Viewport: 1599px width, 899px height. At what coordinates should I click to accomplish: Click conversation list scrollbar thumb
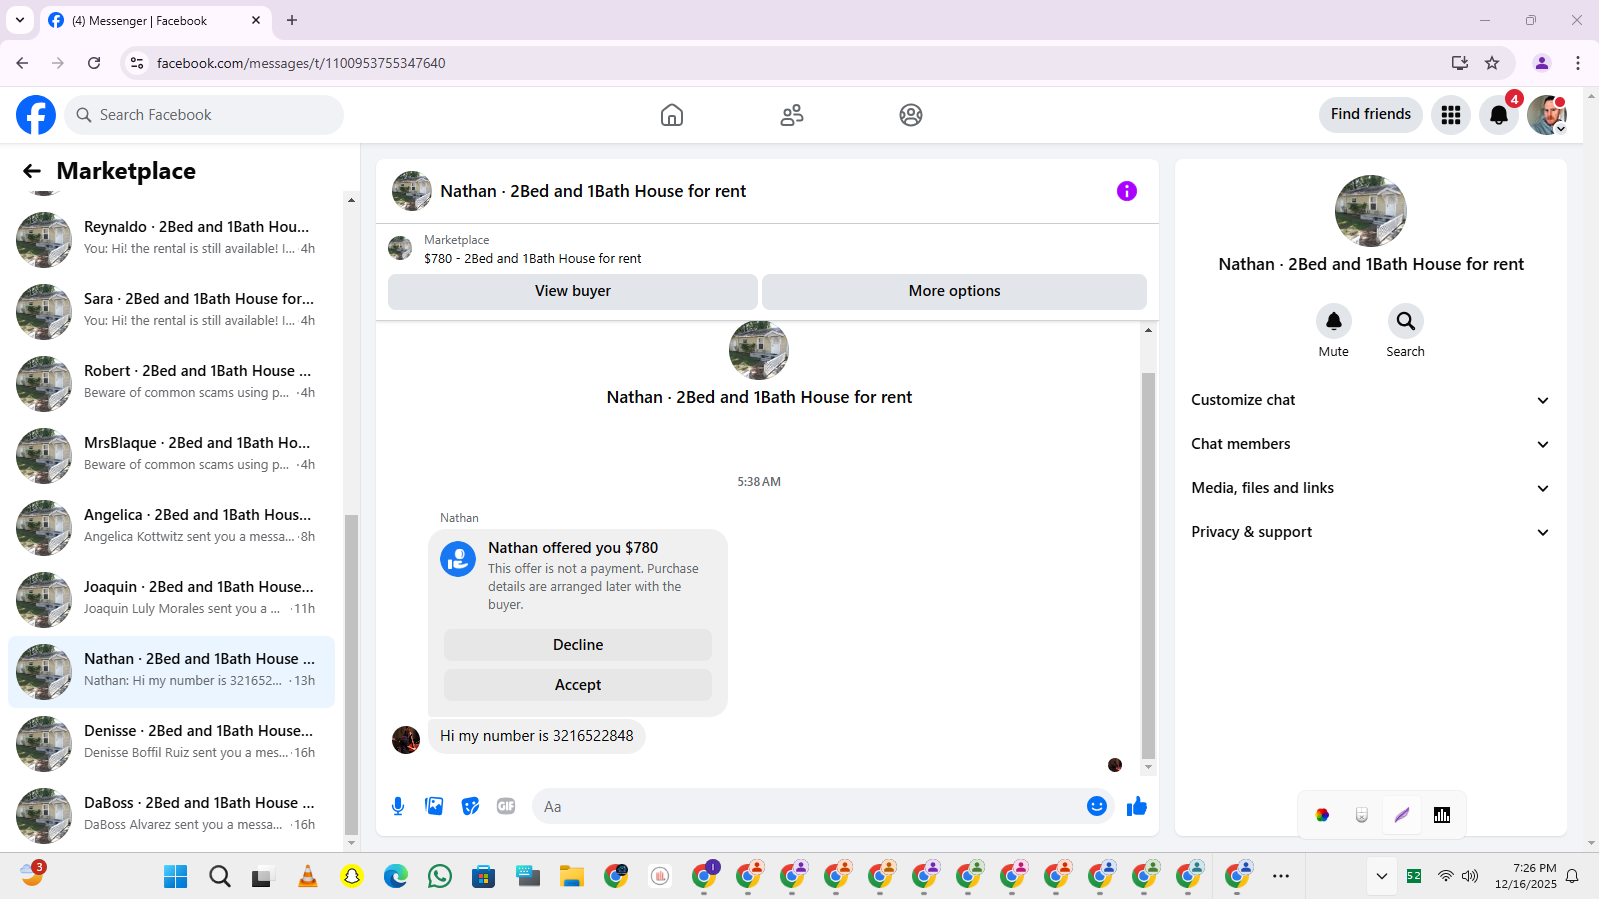click(x=351, y=675)
